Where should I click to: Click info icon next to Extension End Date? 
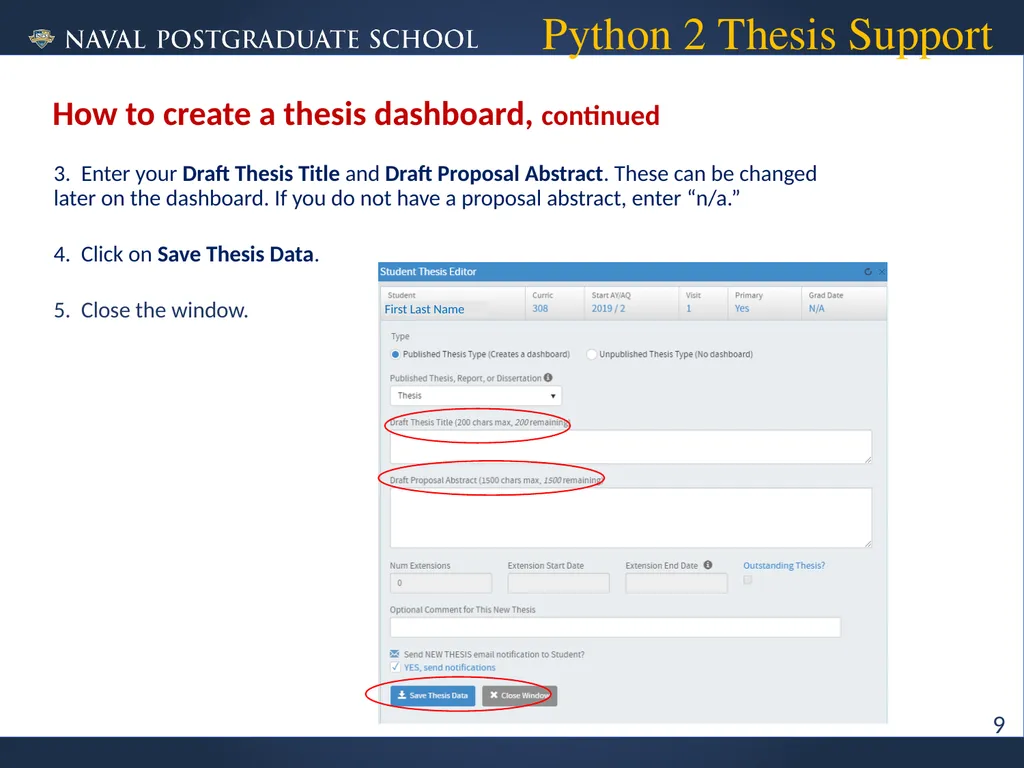tap(708, 565)
